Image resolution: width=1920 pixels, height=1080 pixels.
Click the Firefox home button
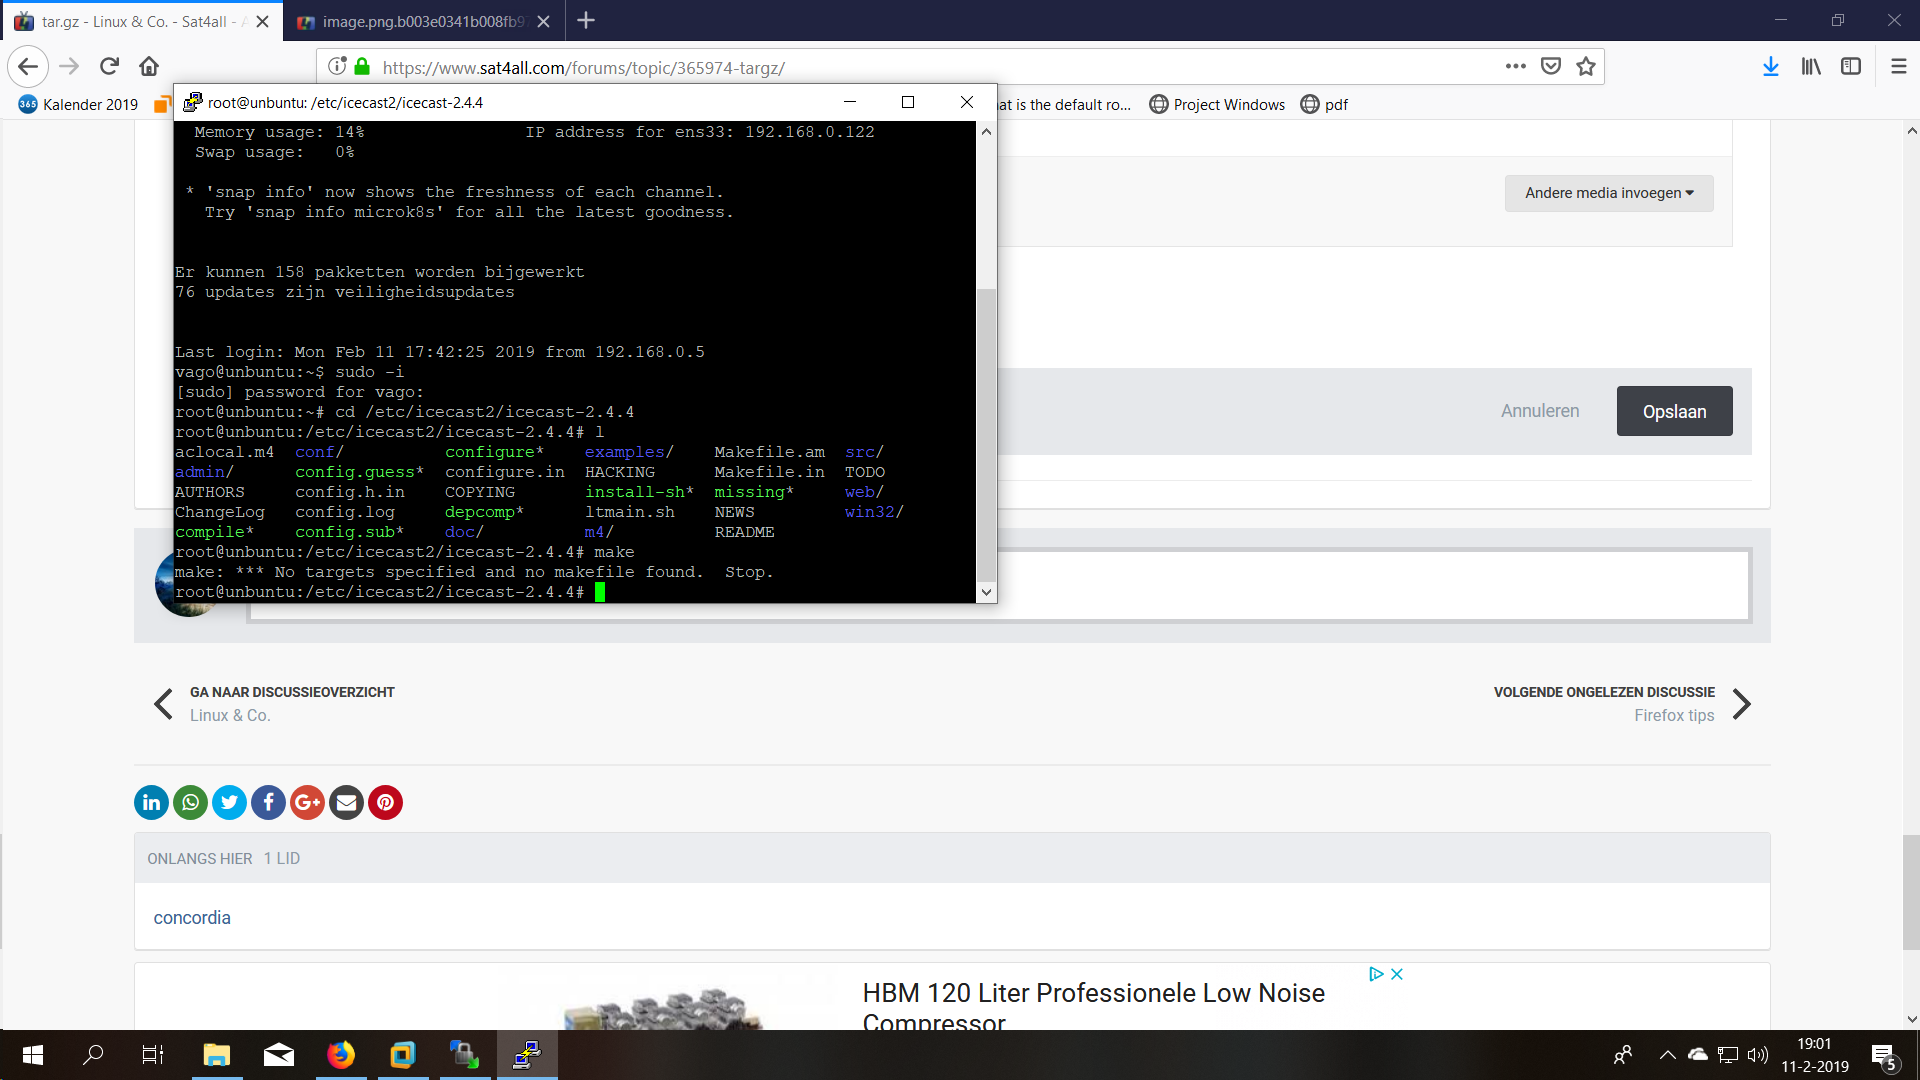pyautogui.click(x=149, y=67)
